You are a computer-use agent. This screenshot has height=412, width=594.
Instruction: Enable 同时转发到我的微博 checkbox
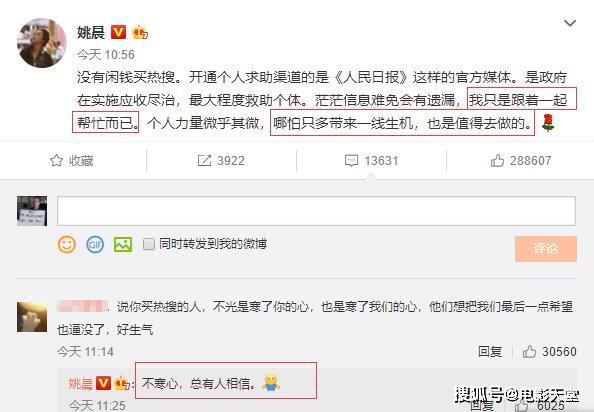pos(149,244)
